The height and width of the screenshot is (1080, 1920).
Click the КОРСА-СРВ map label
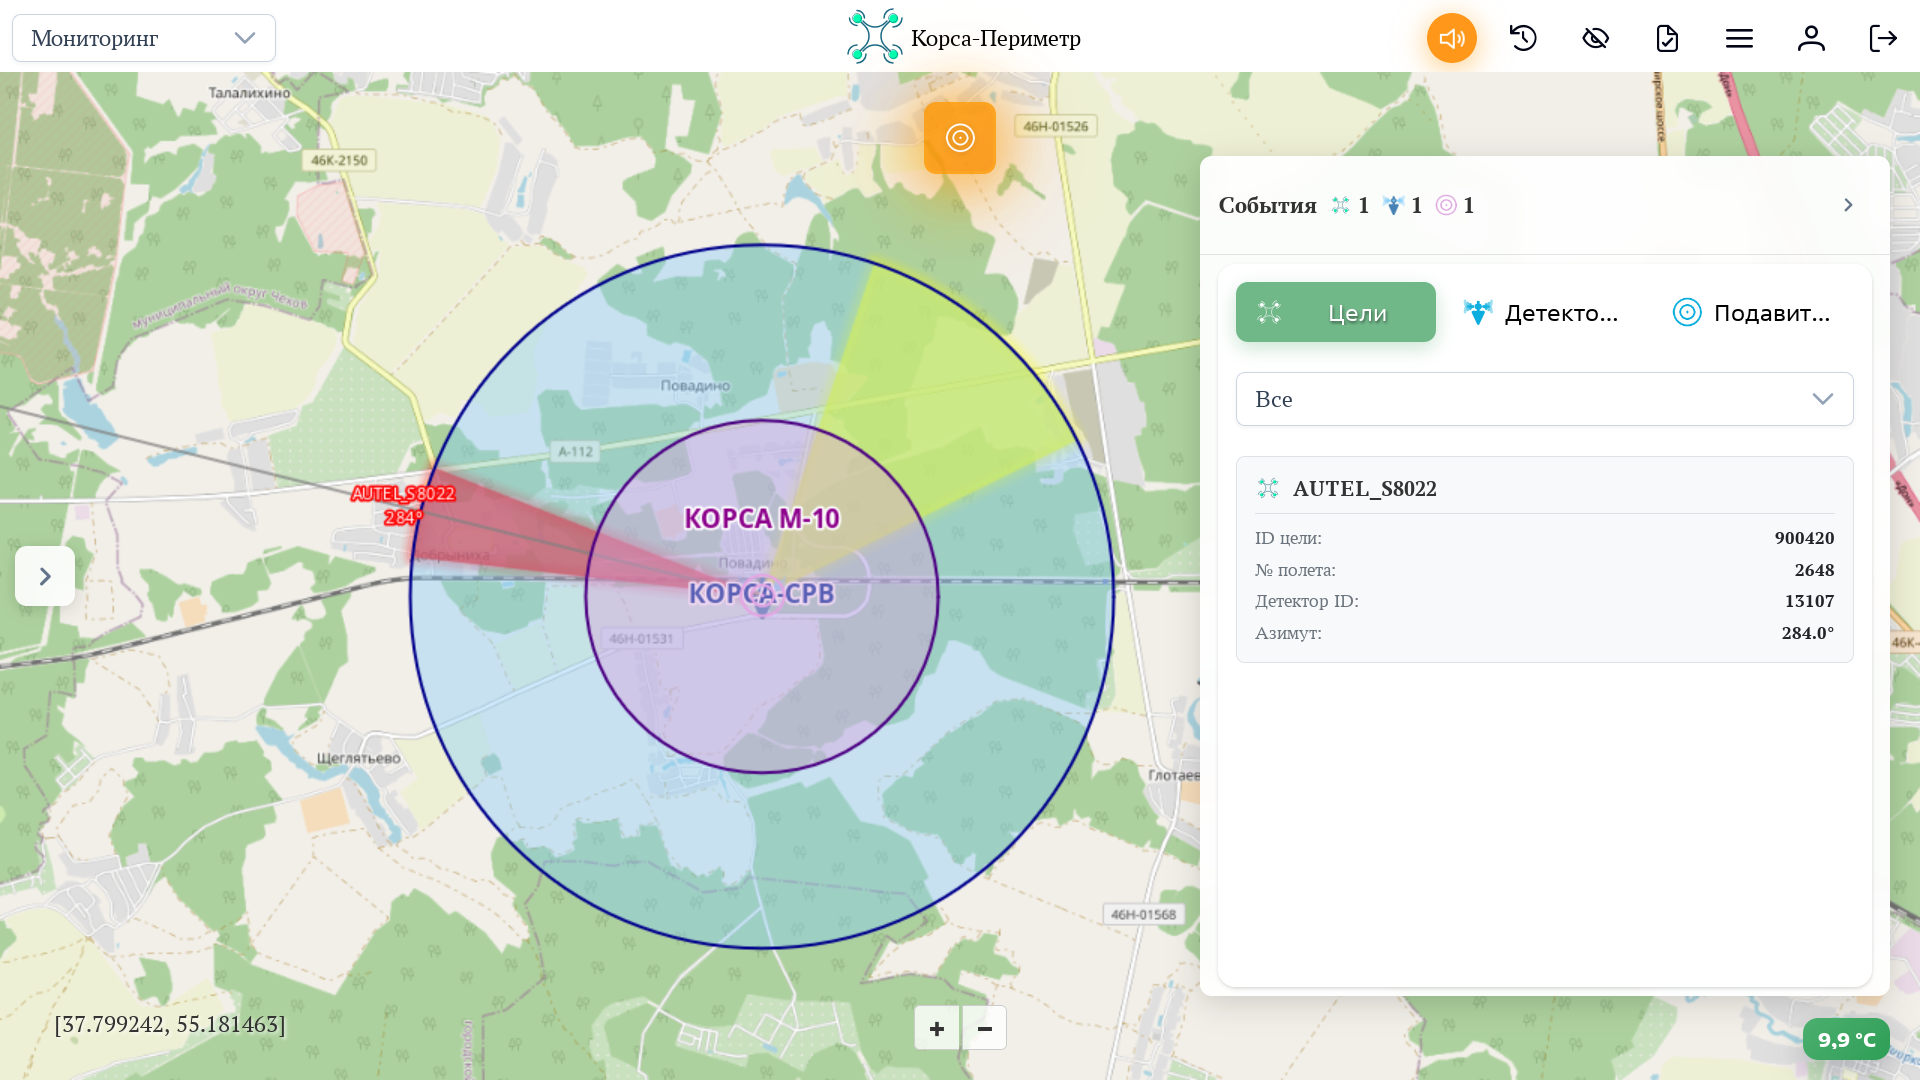tap(762, 593)
